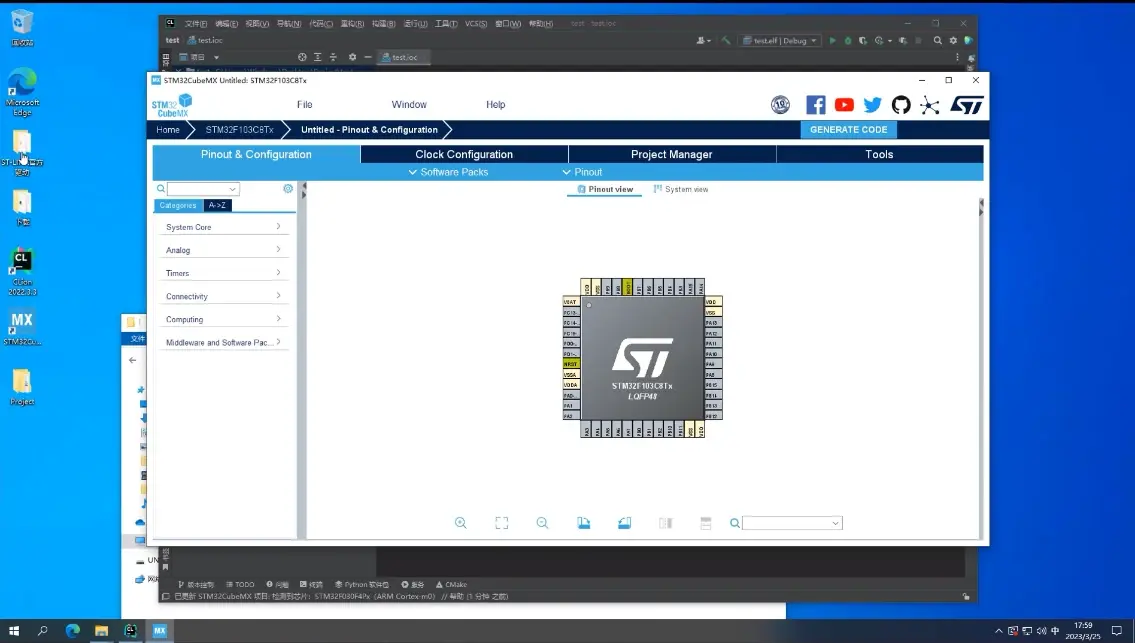This screenshot has height=643, width=1135.
Task: Click the settings gear in categories panel
Action: [288, 189]
